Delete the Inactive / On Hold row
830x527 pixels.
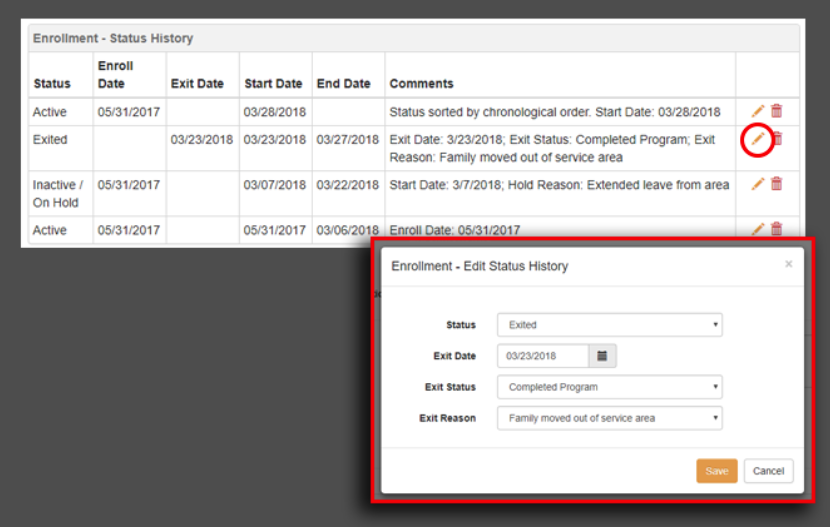tap(777, 184)
